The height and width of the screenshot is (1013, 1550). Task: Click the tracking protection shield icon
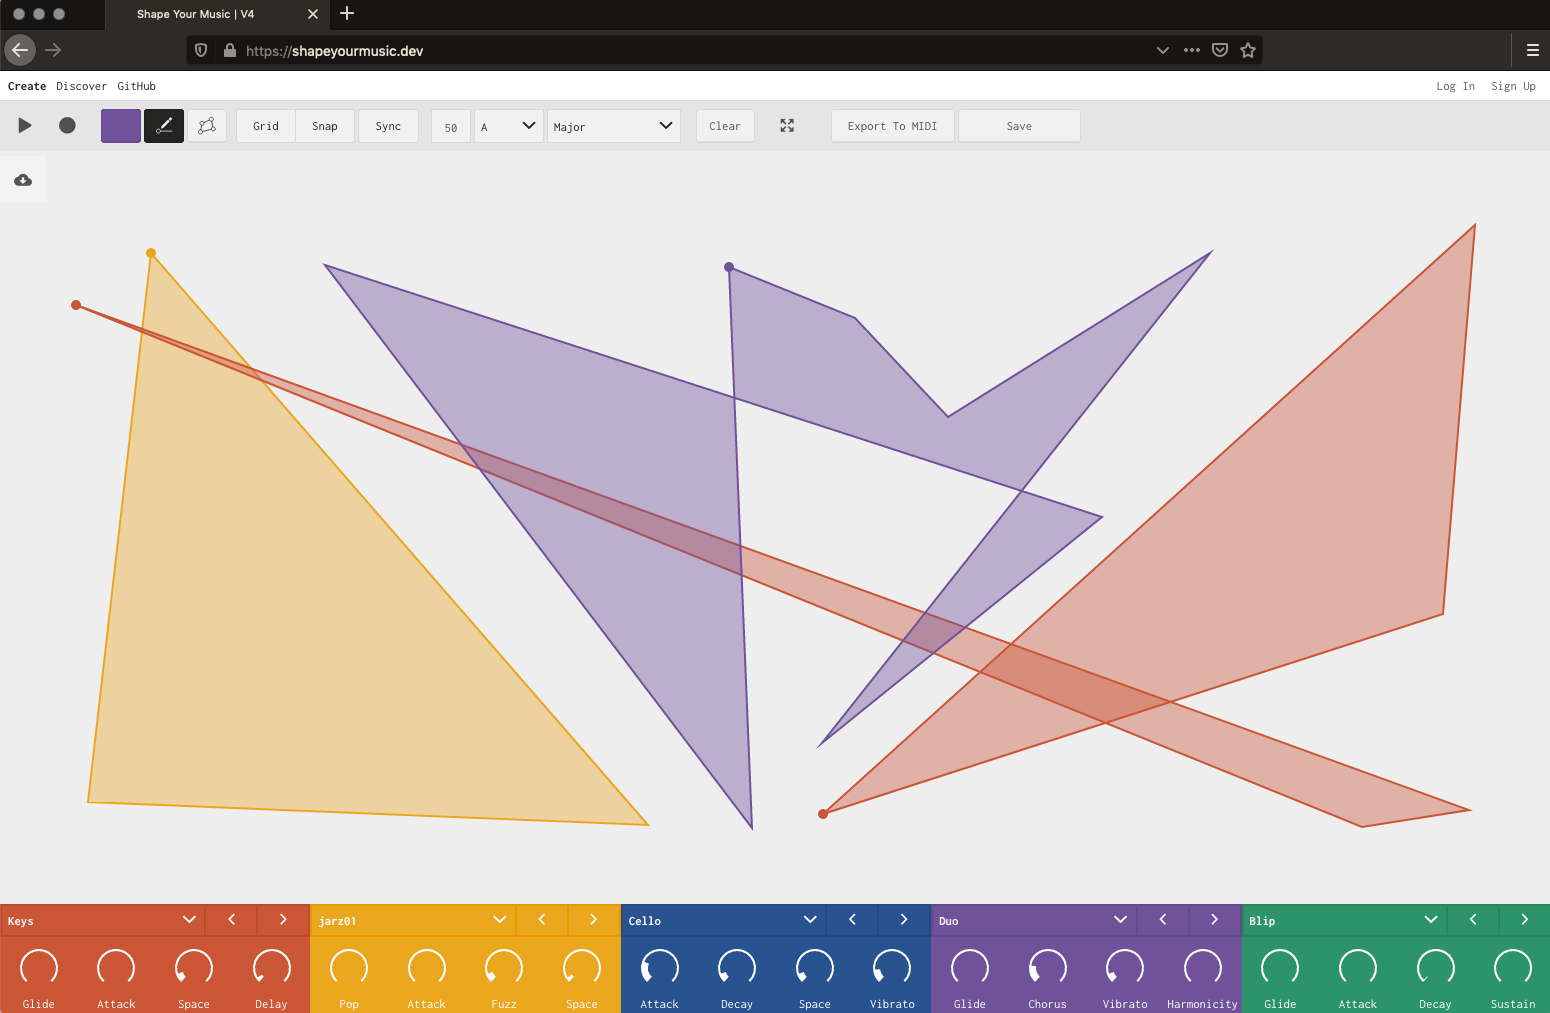(201, 50)
